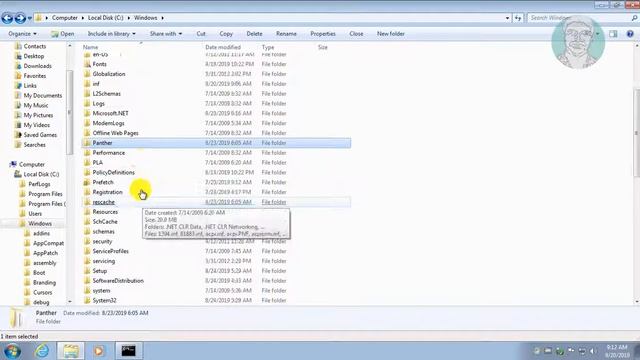Viewport: 640px width, 360px height.
Task: Select the ServiceProfiles folder row
Action: [216, 251]
